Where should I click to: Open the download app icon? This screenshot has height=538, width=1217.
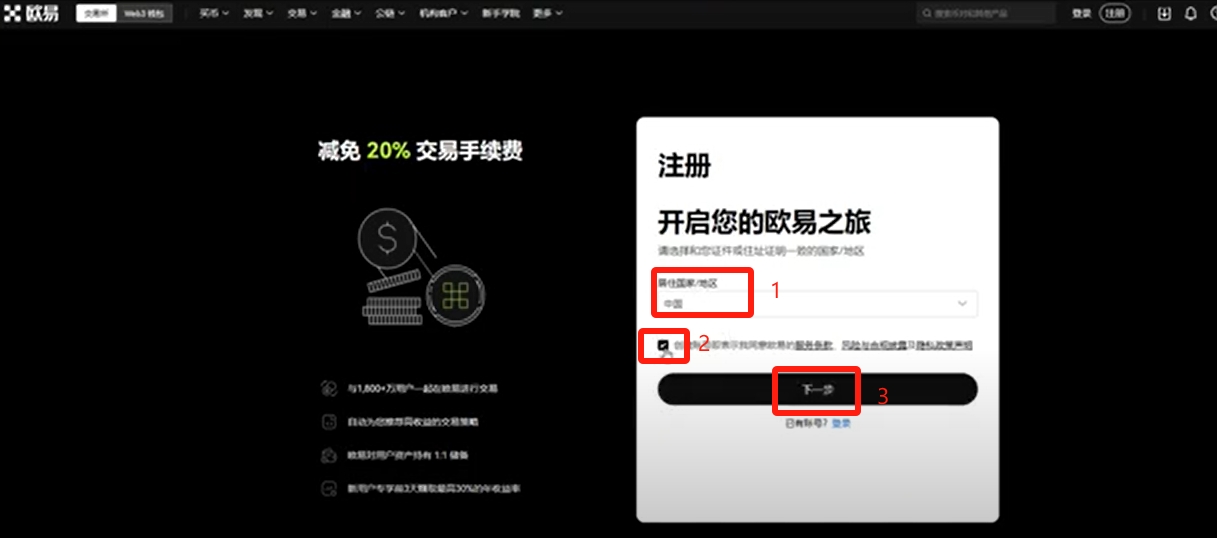[x=1164, y=13]
